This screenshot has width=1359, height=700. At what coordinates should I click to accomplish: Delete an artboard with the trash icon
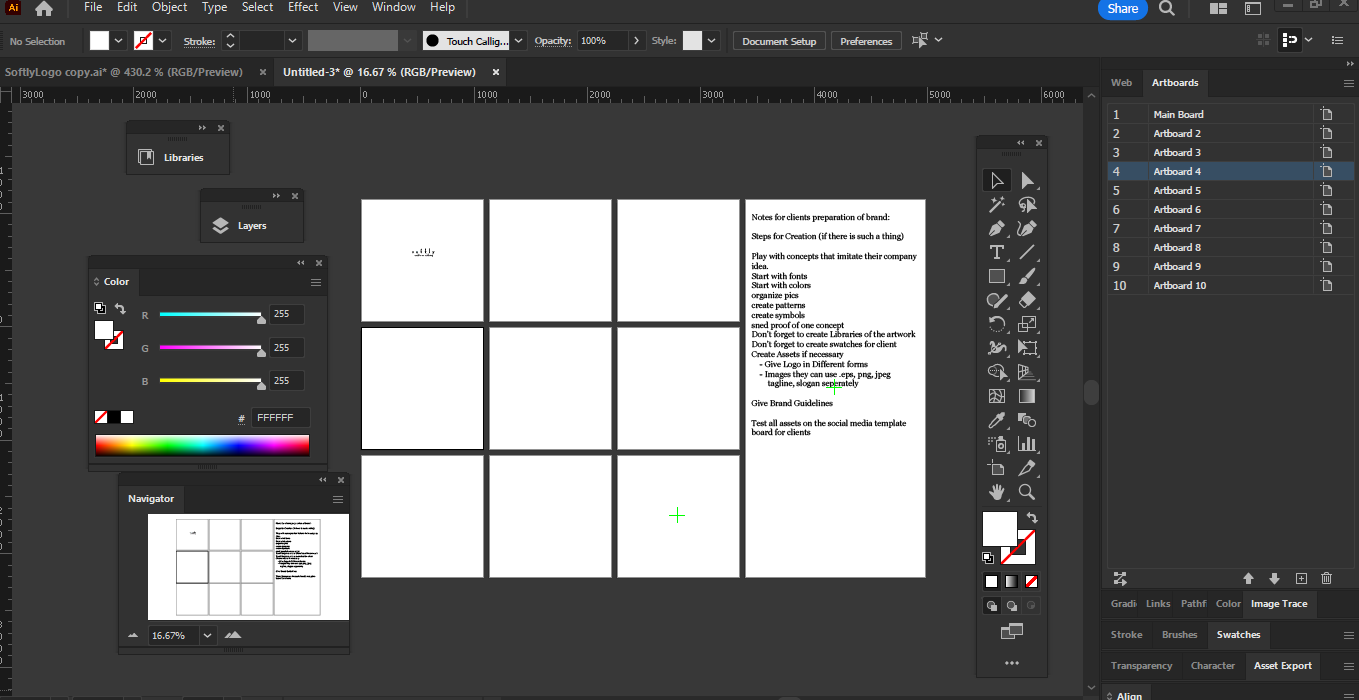point(1326,578)
